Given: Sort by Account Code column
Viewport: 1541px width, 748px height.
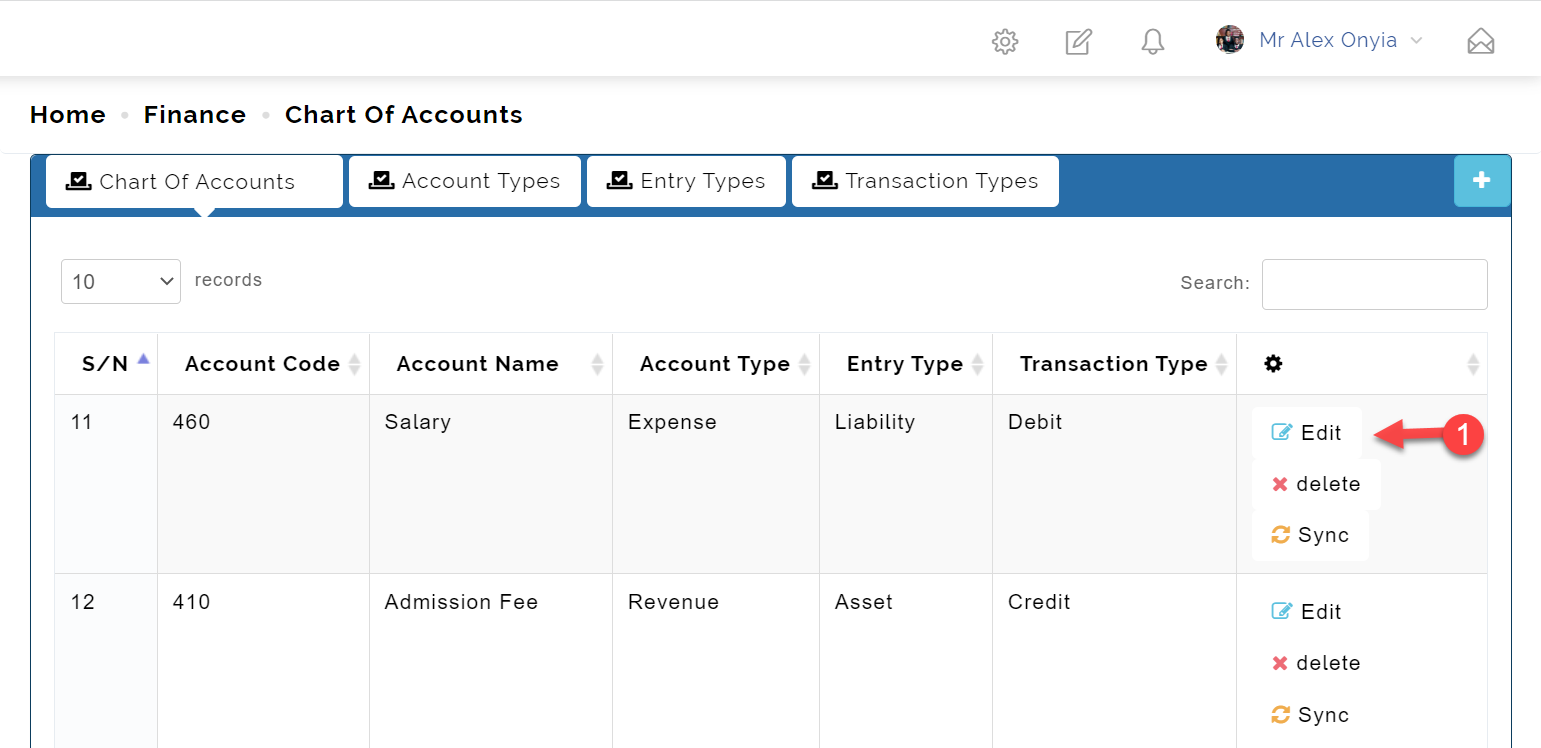Looking at the screenshot, I should click(x=263, y=364).
